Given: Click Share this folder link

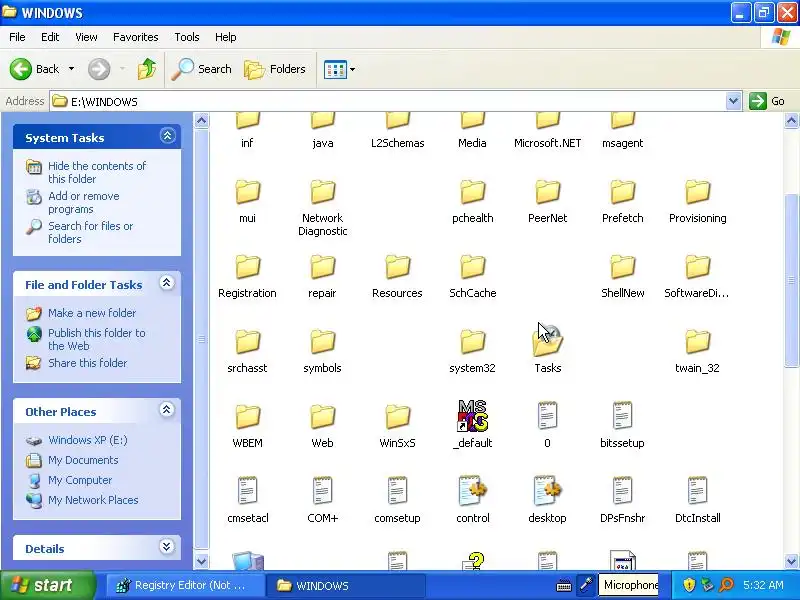Looking at the screenshot, I should [87, 363].
